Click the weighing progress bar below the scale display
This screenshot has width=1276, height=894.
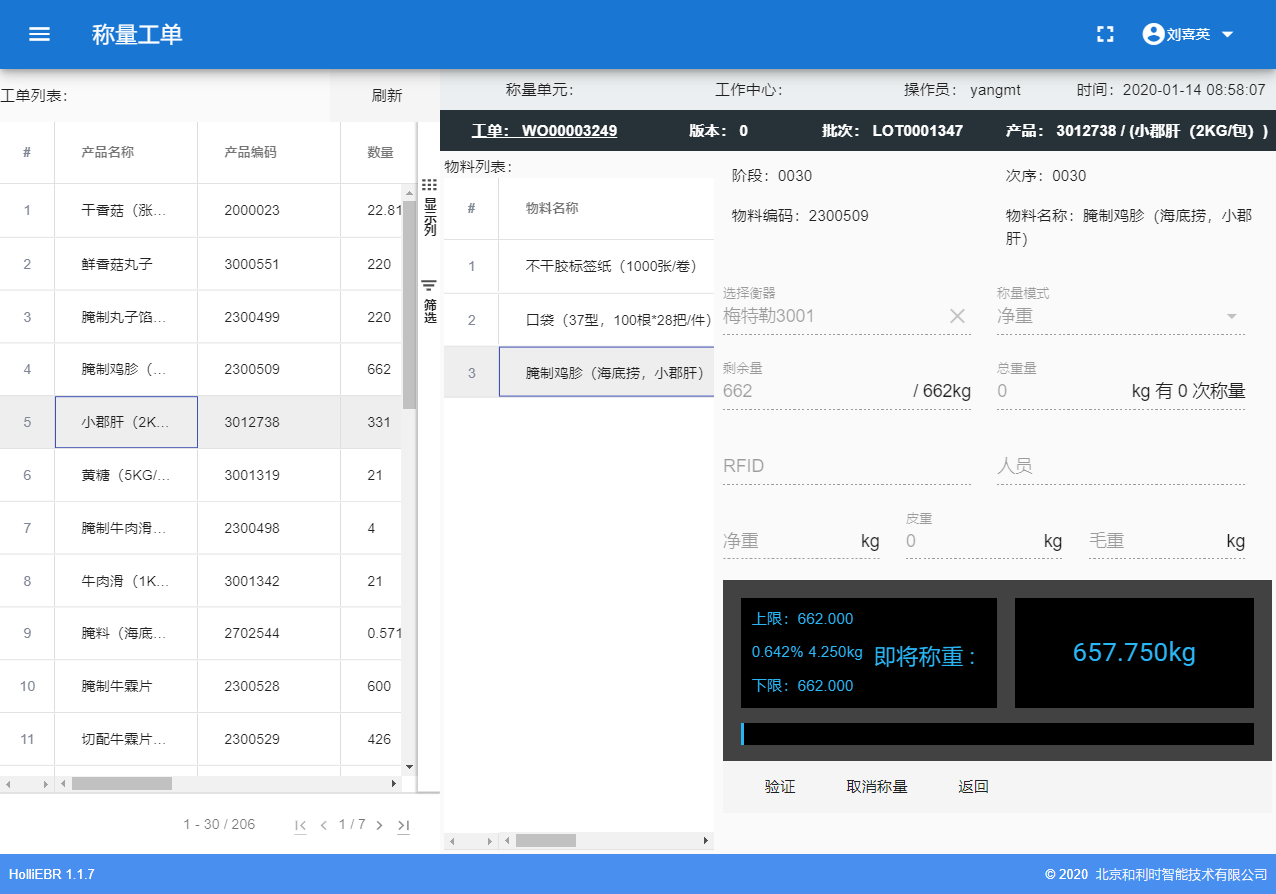(998, 733)
